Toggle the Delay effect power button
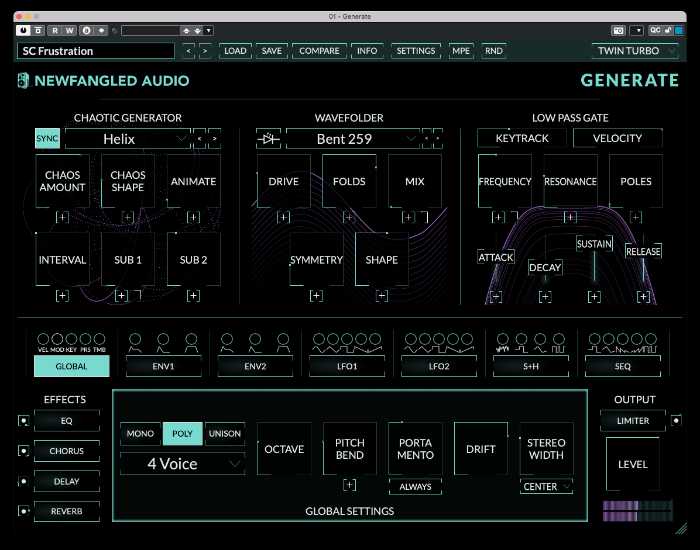700x550 pixels. point(24,481)
